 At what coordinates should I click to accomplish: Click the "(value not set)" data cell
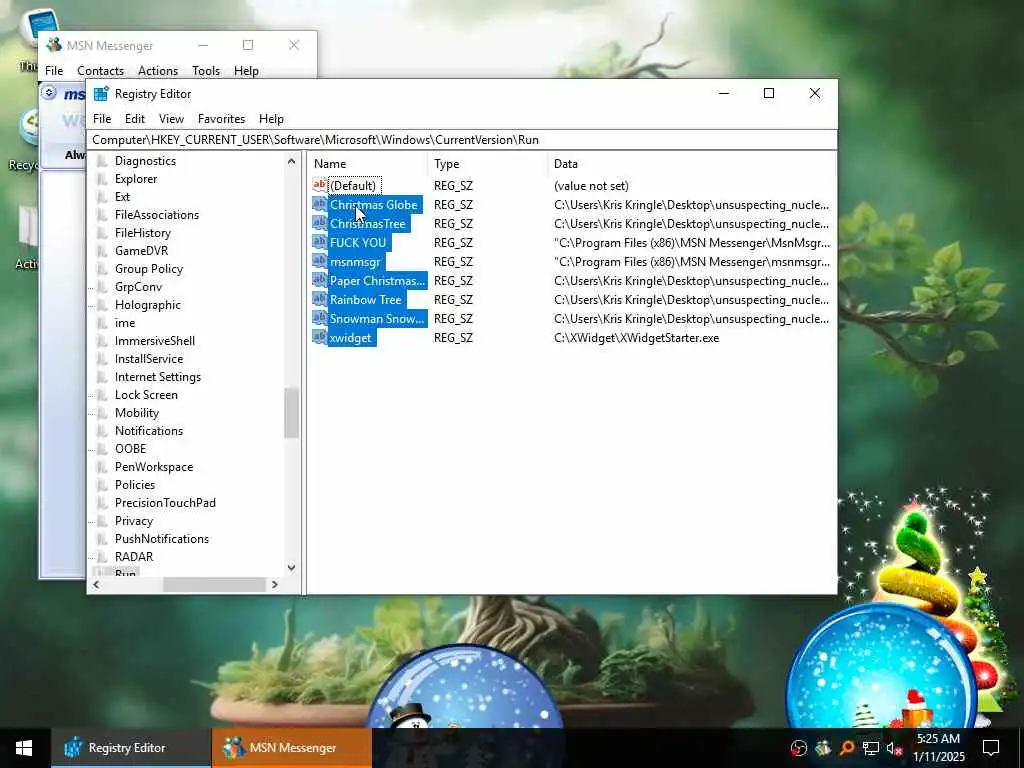point(591,185)
